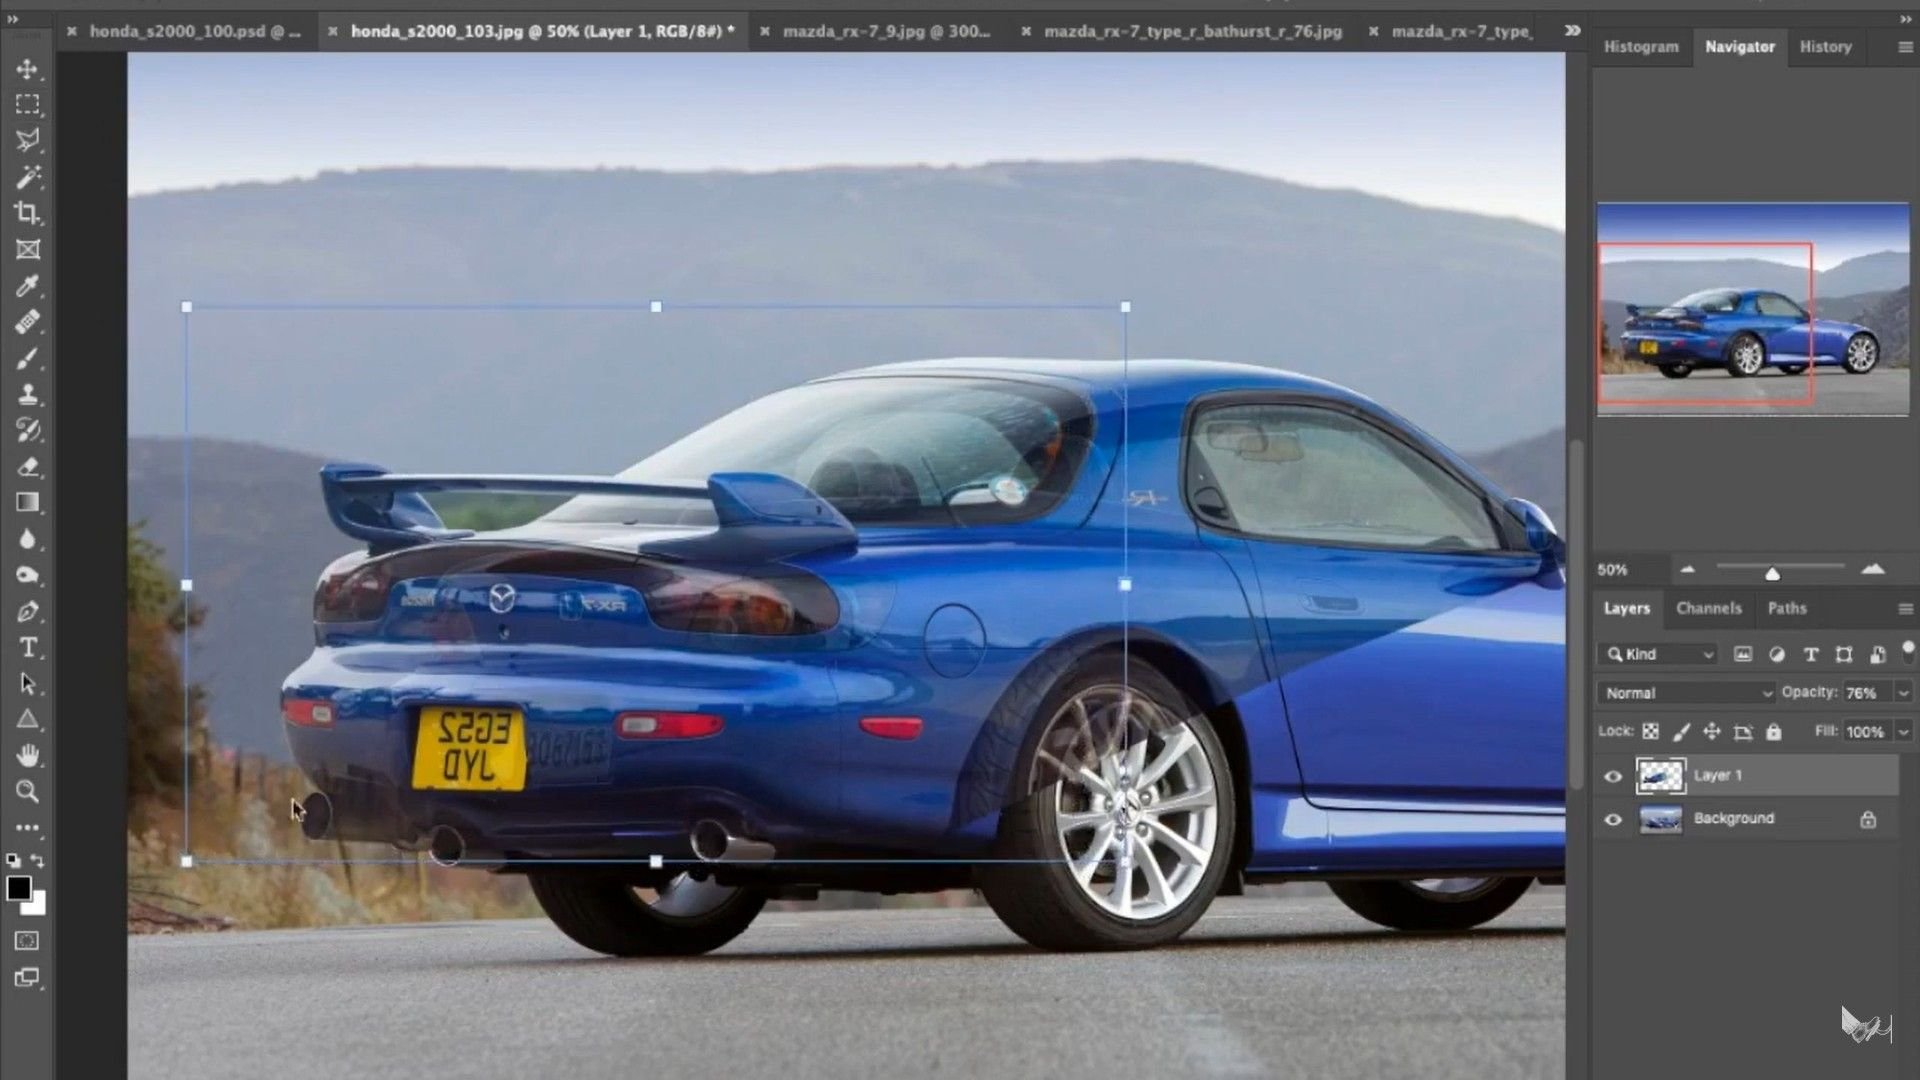The height and width of the screenshot is (1080, 1920).
Task: Choose the Clone Stamp tool
Action: 27,393
